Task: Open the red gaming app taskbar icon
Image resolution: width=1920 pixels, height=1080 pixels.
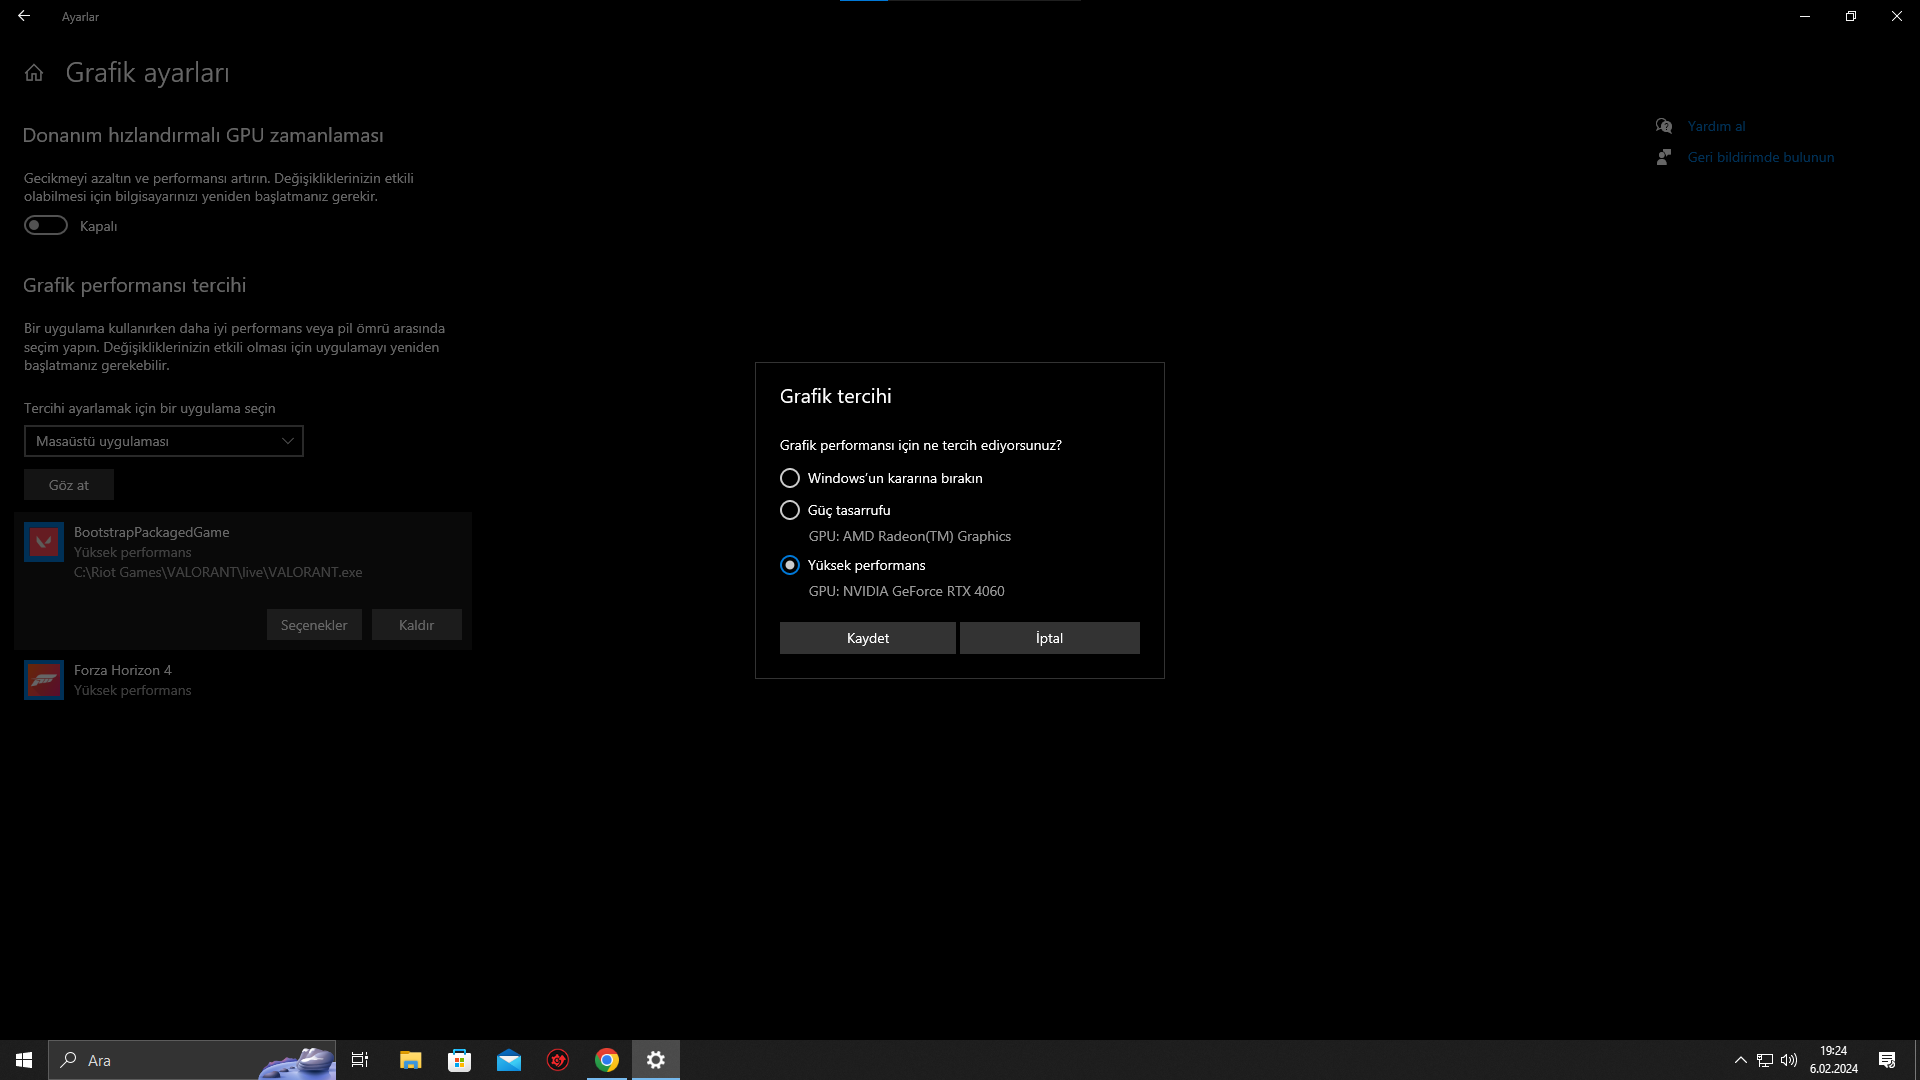Action: (558, 1060)
